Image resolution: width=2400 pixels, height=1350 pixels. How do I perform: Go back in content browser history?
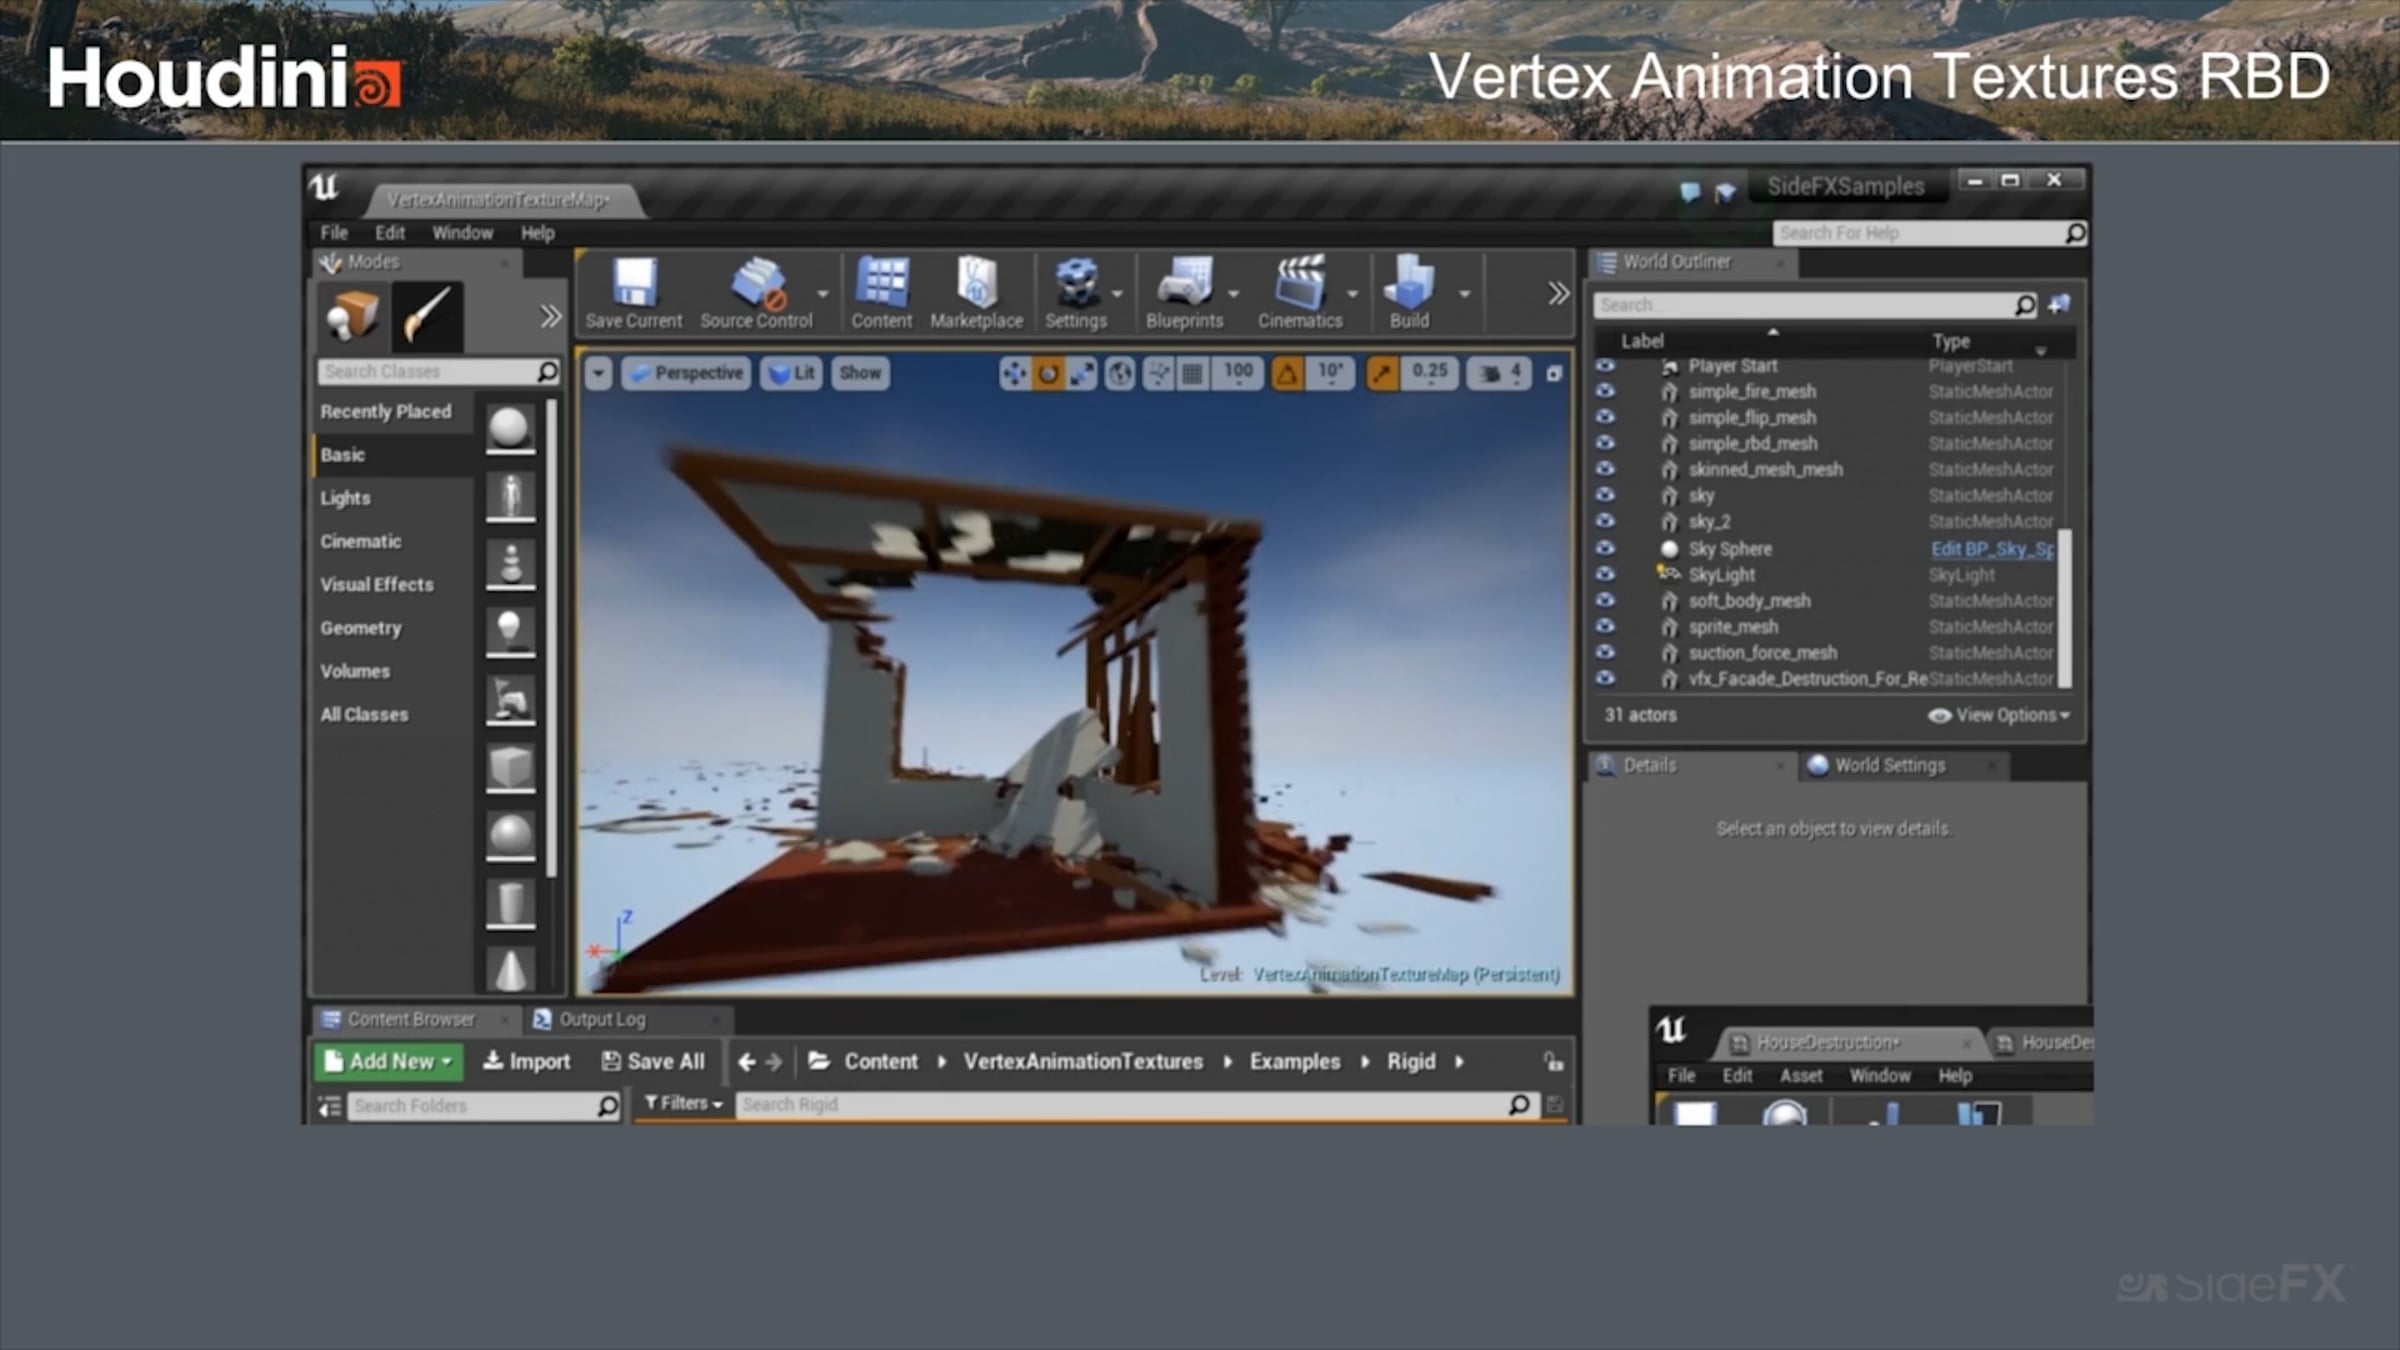click(x=746, y=1062)
